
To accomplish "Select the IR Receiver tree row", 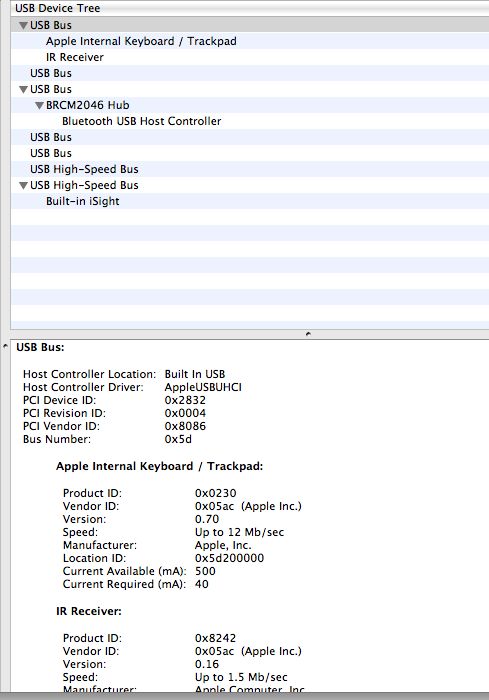I will [x=250, y=57].
